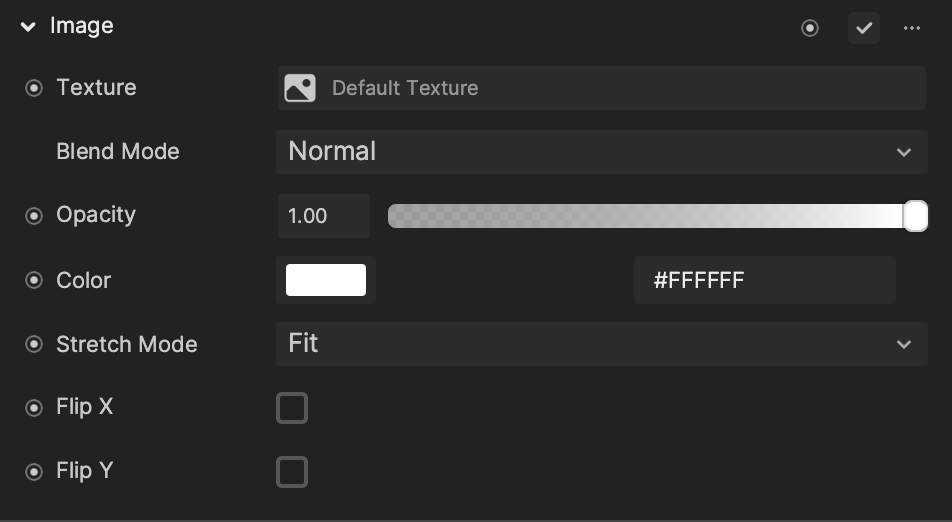
Task: Collapse the Image section chevron
Action: [x=28, y=27]
